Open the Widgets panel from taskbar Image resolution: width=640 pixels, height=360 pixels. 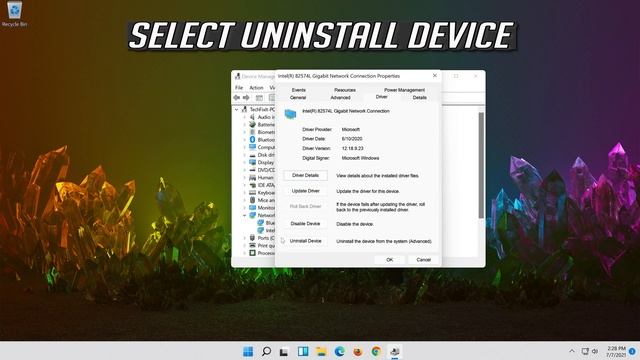pos(303,351)
